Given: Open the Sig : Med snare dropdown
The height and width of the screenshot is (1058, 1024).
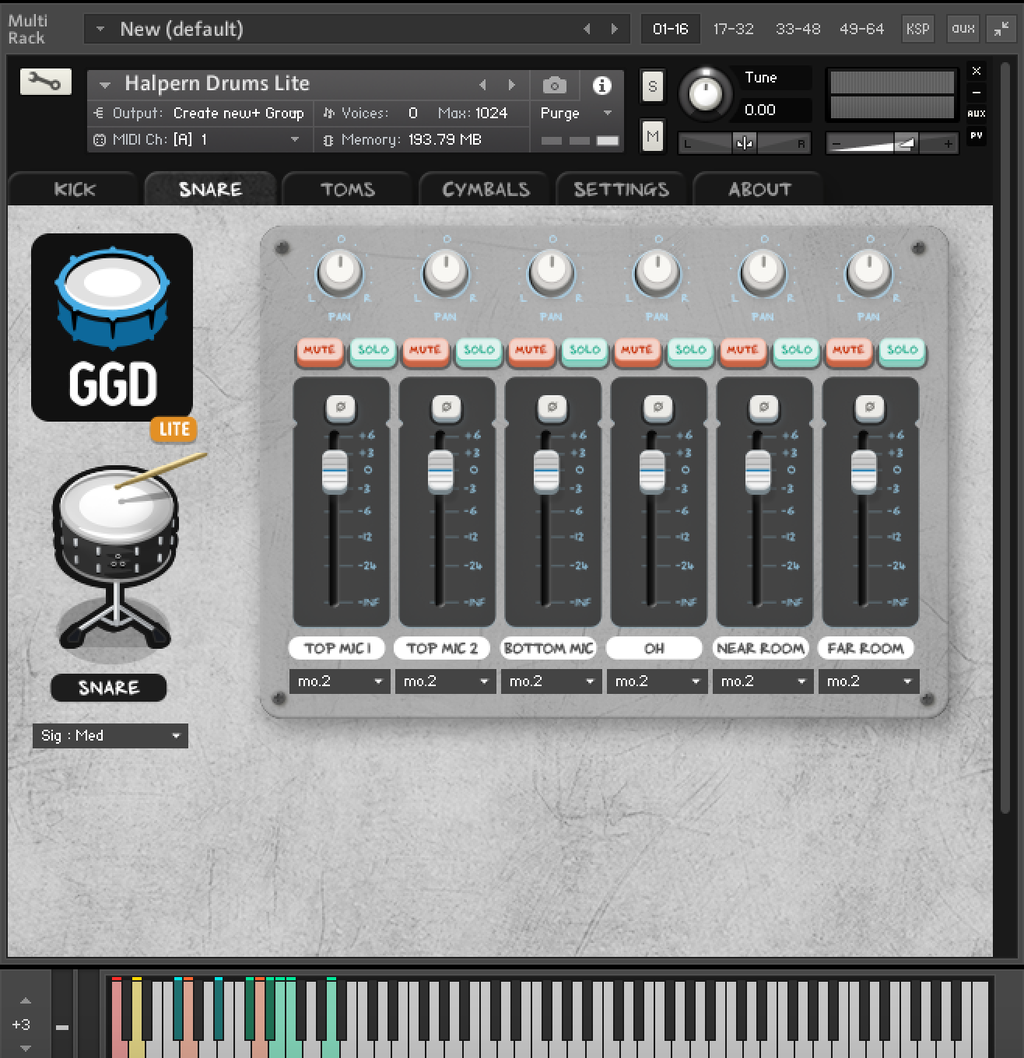Looking at the screenshot, I should [x=110, y=735].
